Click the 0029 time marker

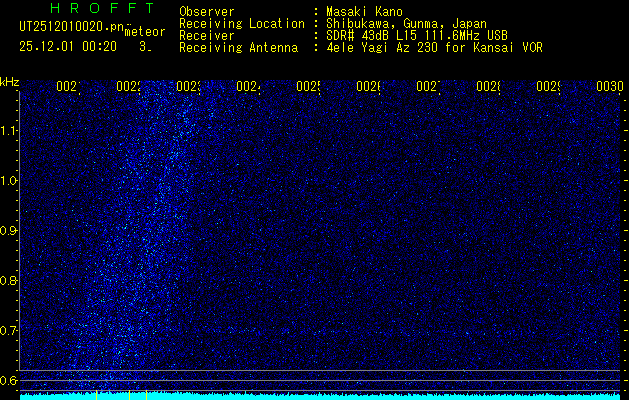(548, 86)
